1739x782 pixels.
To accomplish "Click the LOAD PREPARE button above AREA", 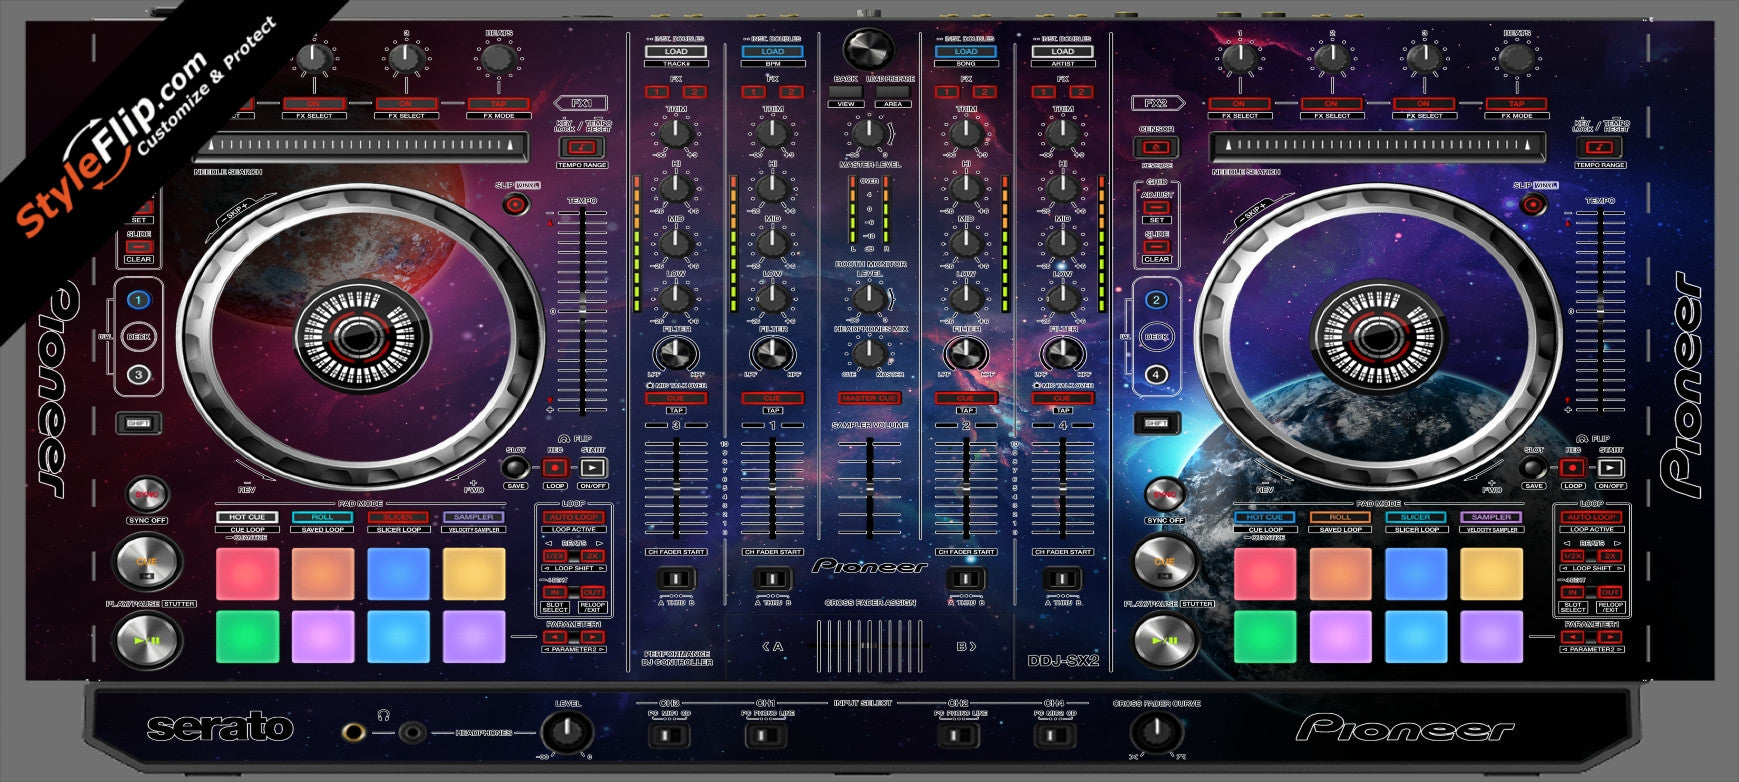I will pyautogui.click(x=893, y=91).
